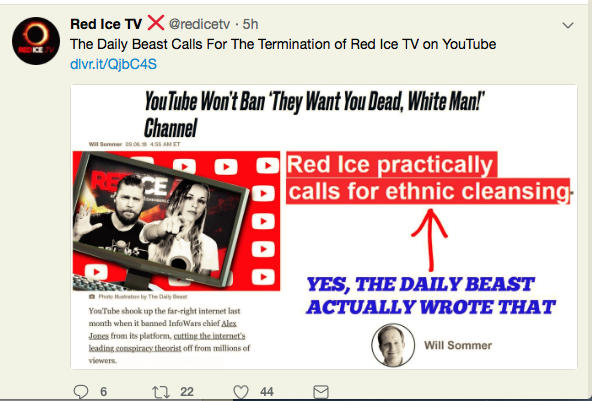Click Will Sommer's circular portrait photo
This screenshot has width=592, height=401.
click(393, 345)
